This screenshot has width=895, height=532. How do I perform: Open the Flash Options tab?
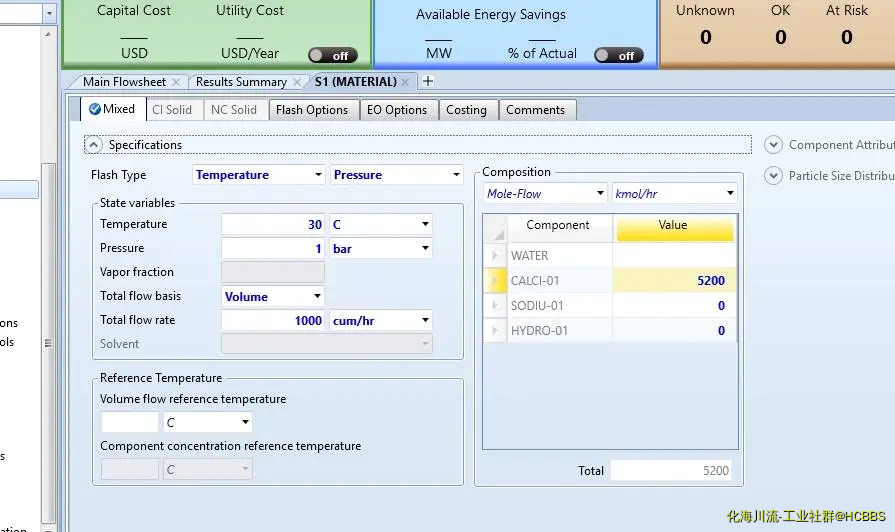tap(312, 110)
